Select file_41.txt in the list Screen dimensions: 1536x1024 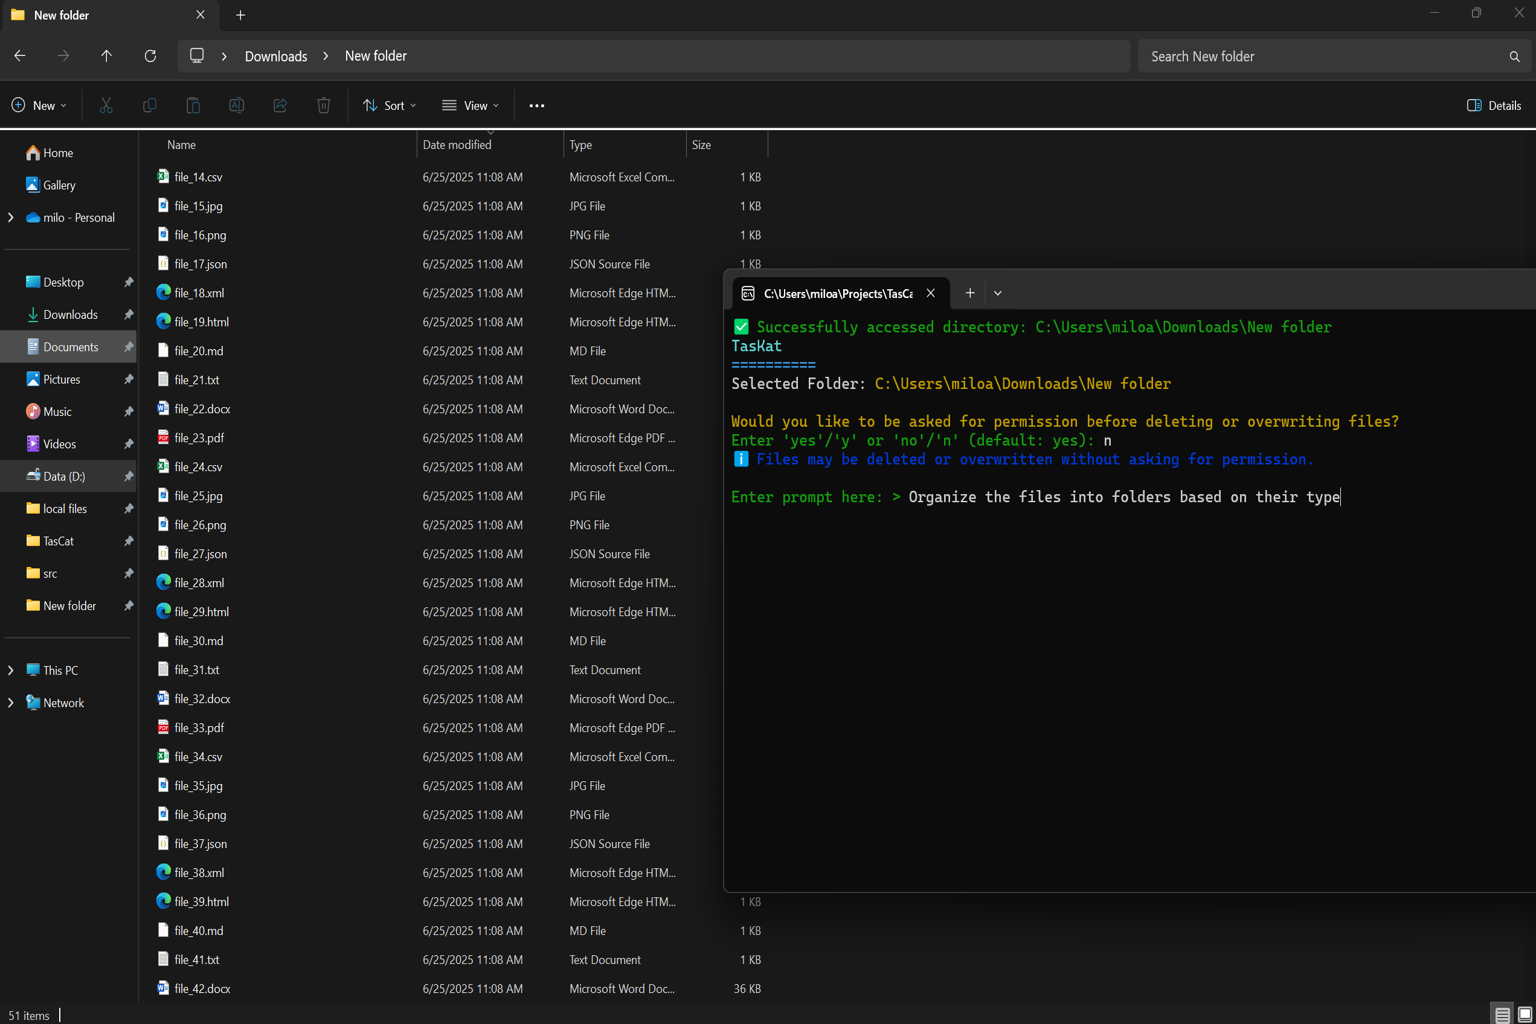click(197, 960)
